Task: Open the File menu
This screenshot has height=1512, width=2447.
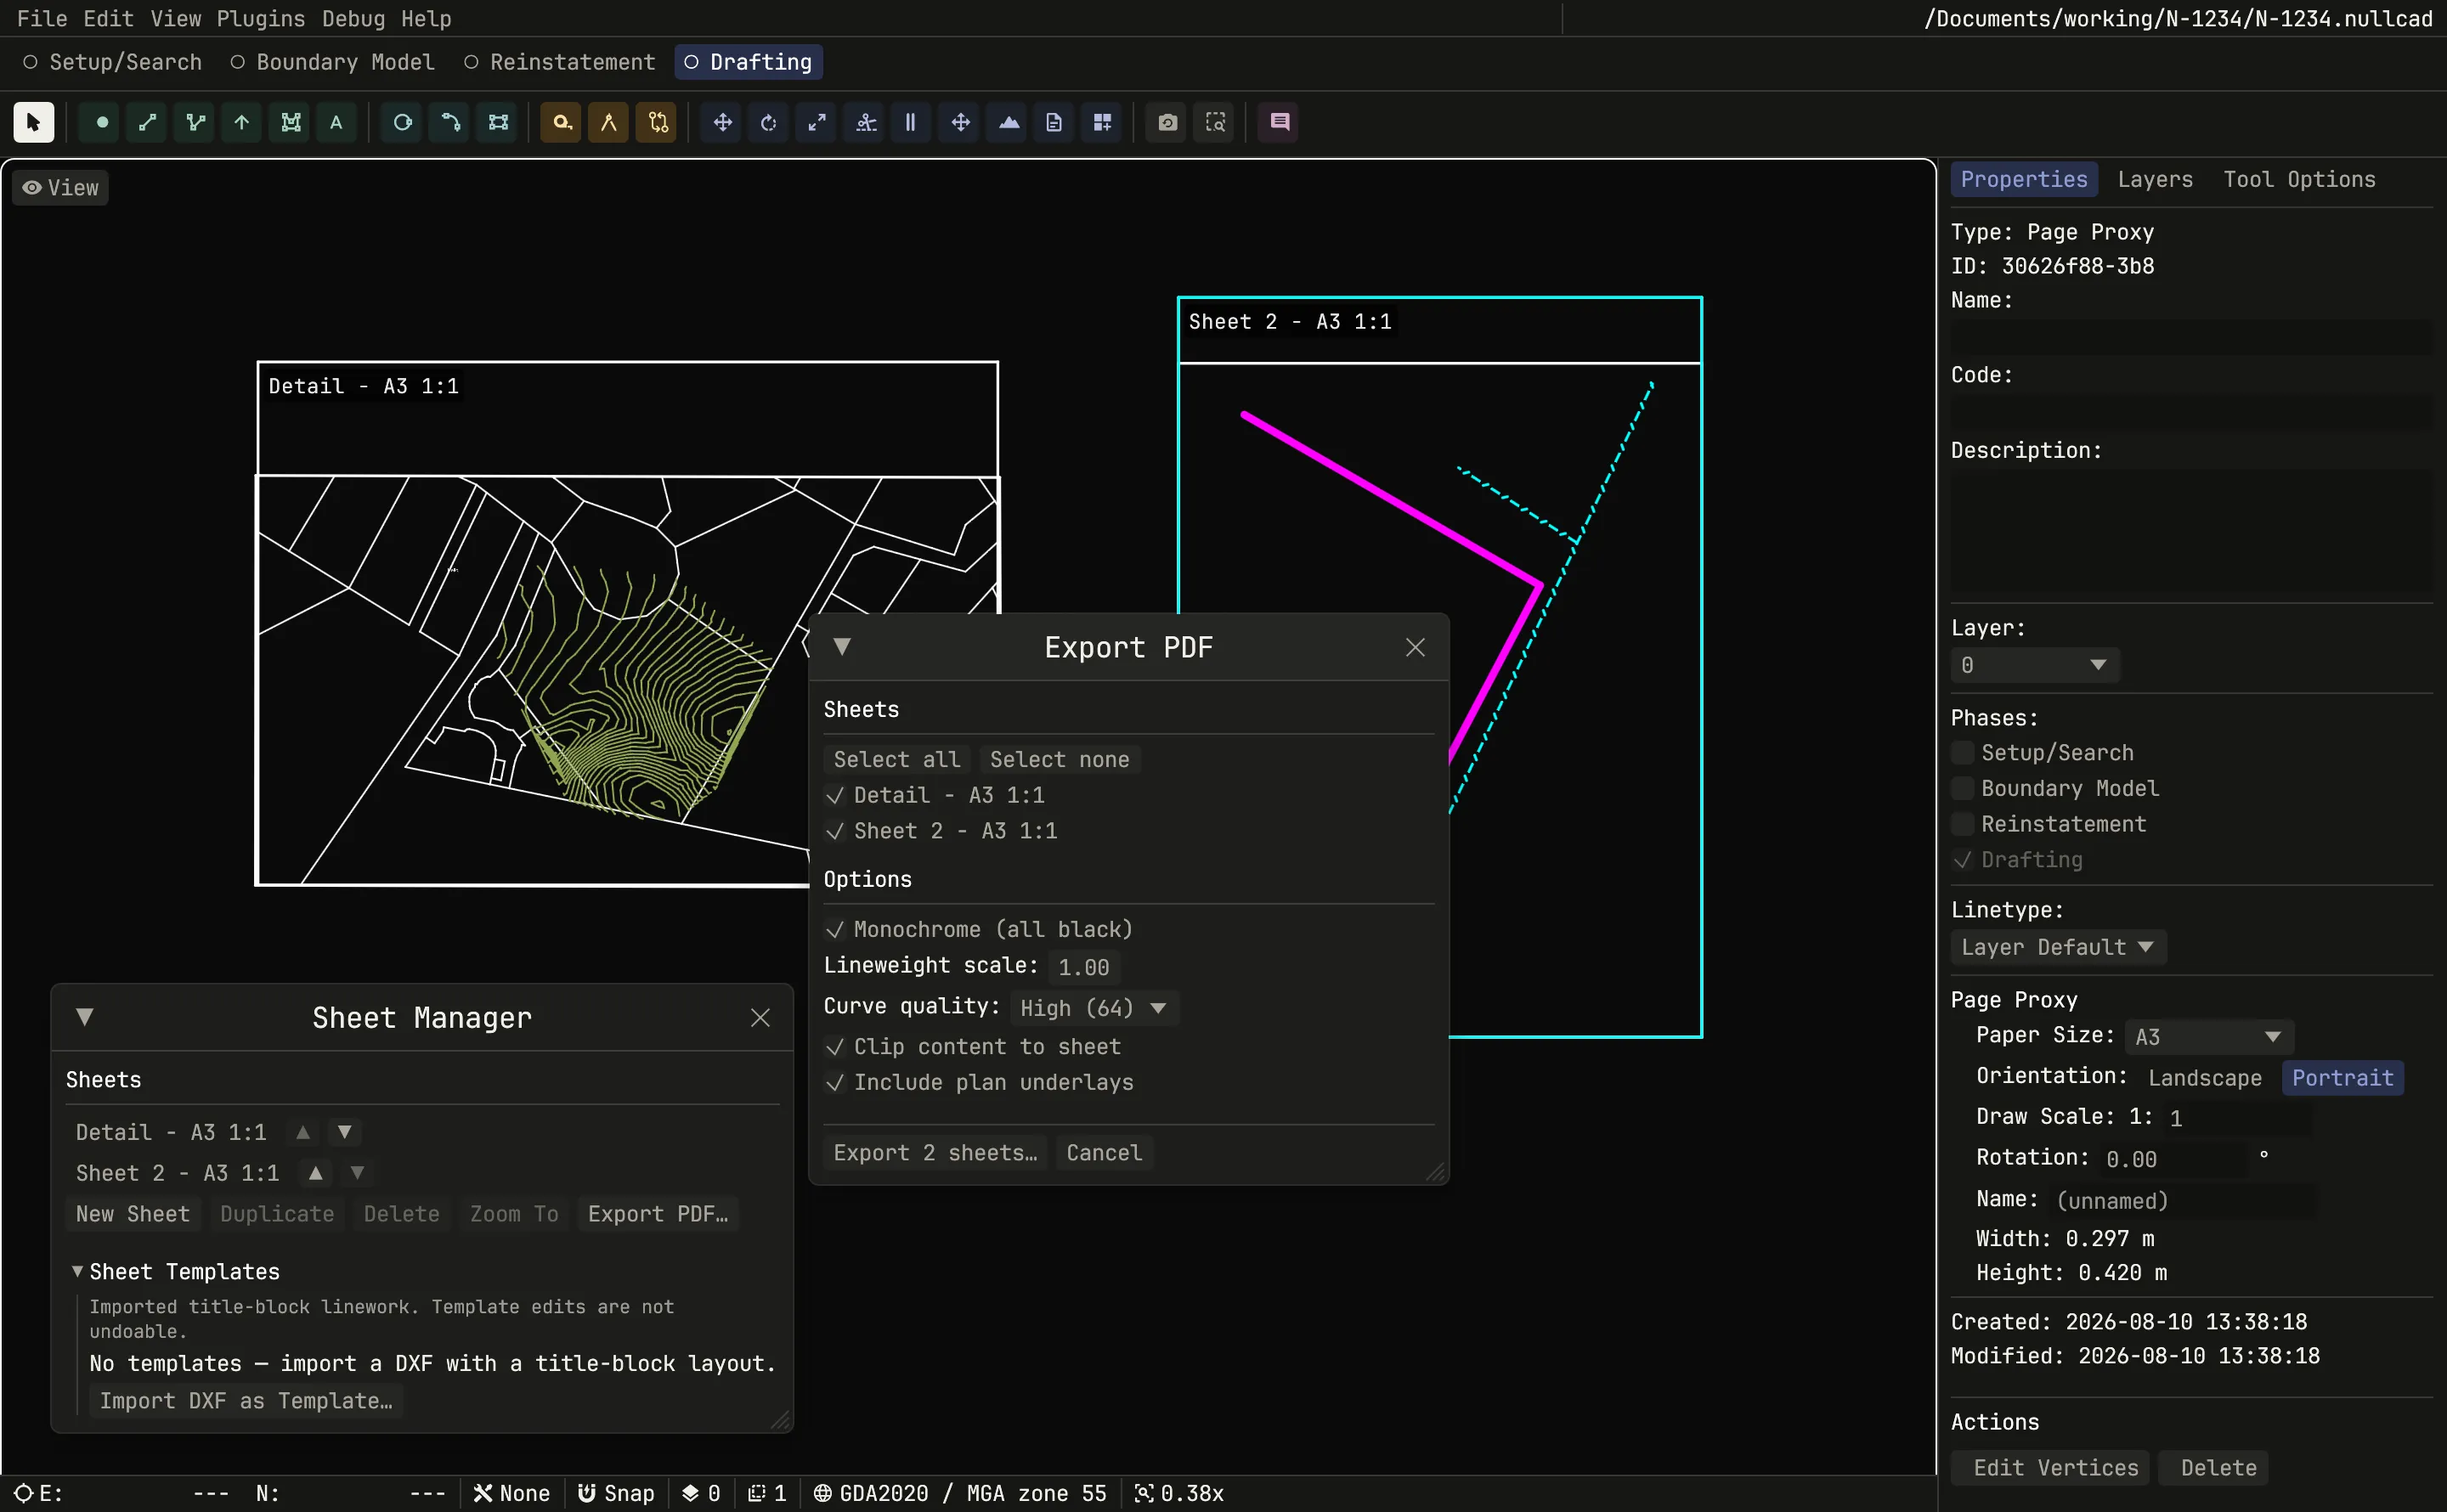Action: click(42, 19)
